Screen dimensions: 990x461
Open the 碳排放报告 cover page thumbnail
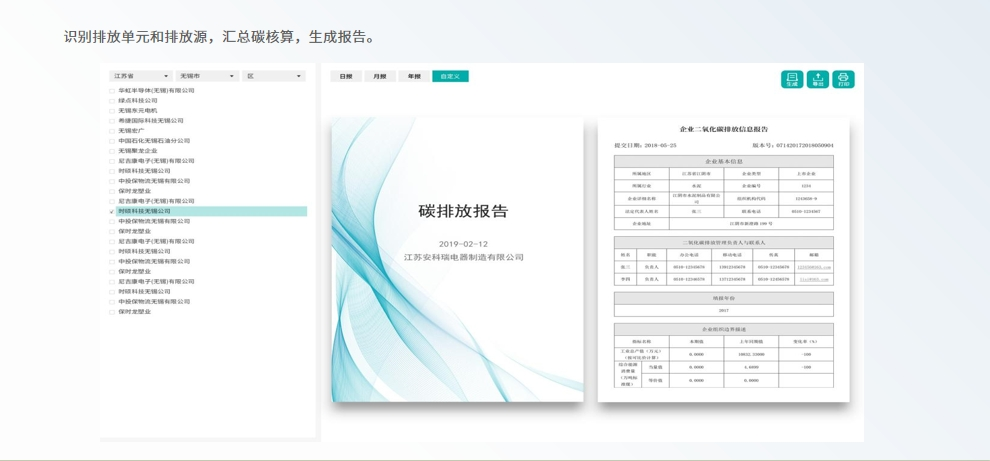(x=457, y=260)
